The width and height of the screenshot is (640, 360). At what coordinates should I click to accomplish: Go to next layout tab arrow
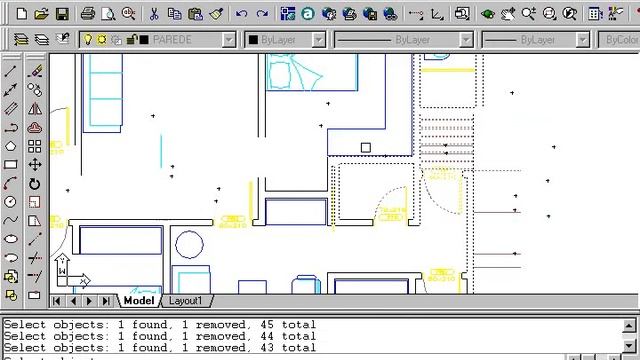(89, 301)
